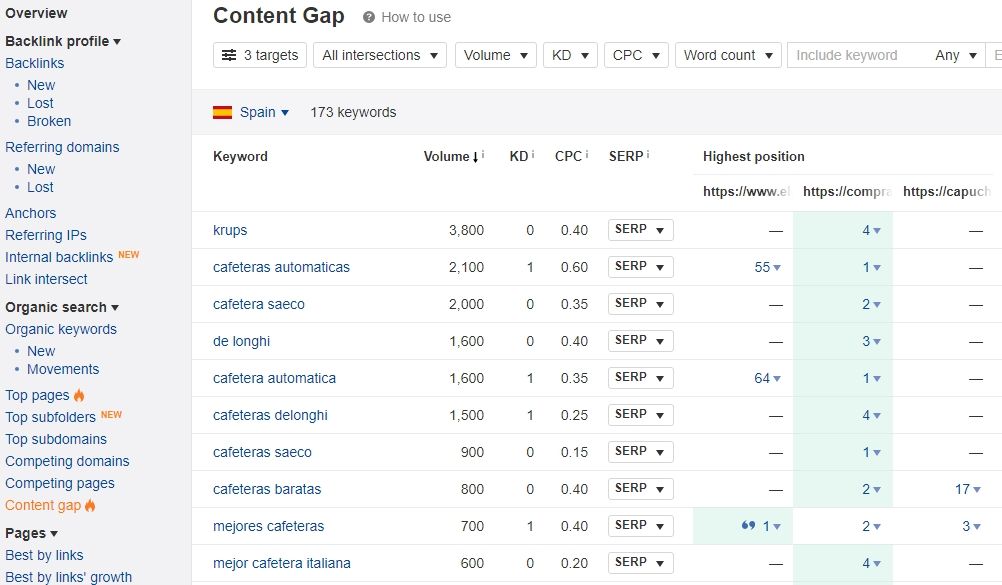Open the Competing domains report
The width and height of the screenshot is (1002, 585).
67,461
